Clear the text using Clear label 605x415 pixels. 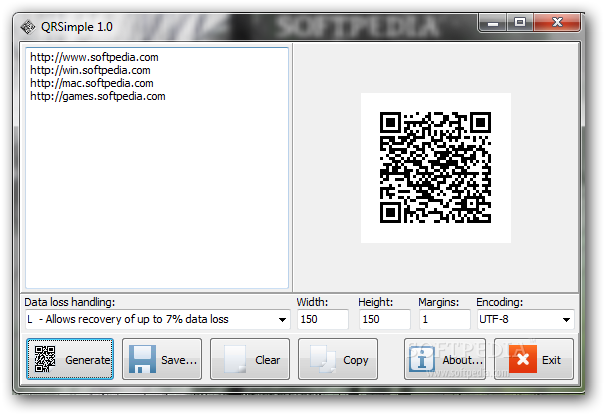click(267, 360)
